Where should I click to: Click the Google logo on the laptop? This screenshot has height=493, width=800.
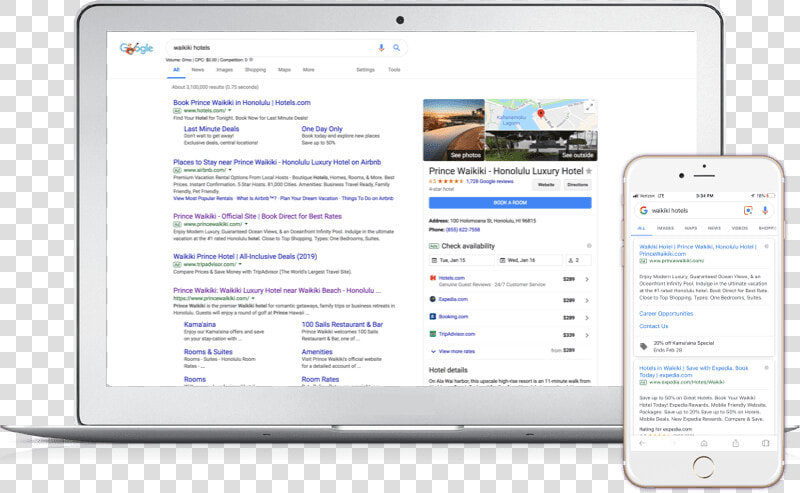pos(136,48)
